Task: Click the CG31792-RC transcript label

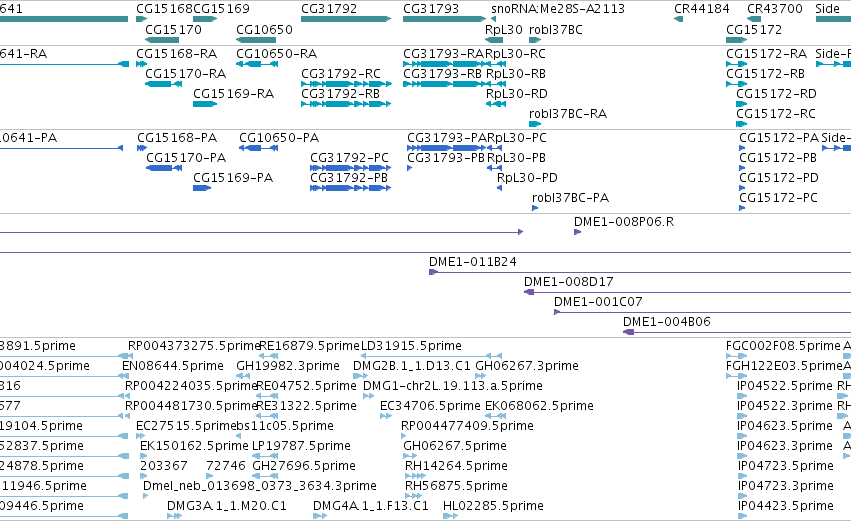Action: (x=341, y=73)
